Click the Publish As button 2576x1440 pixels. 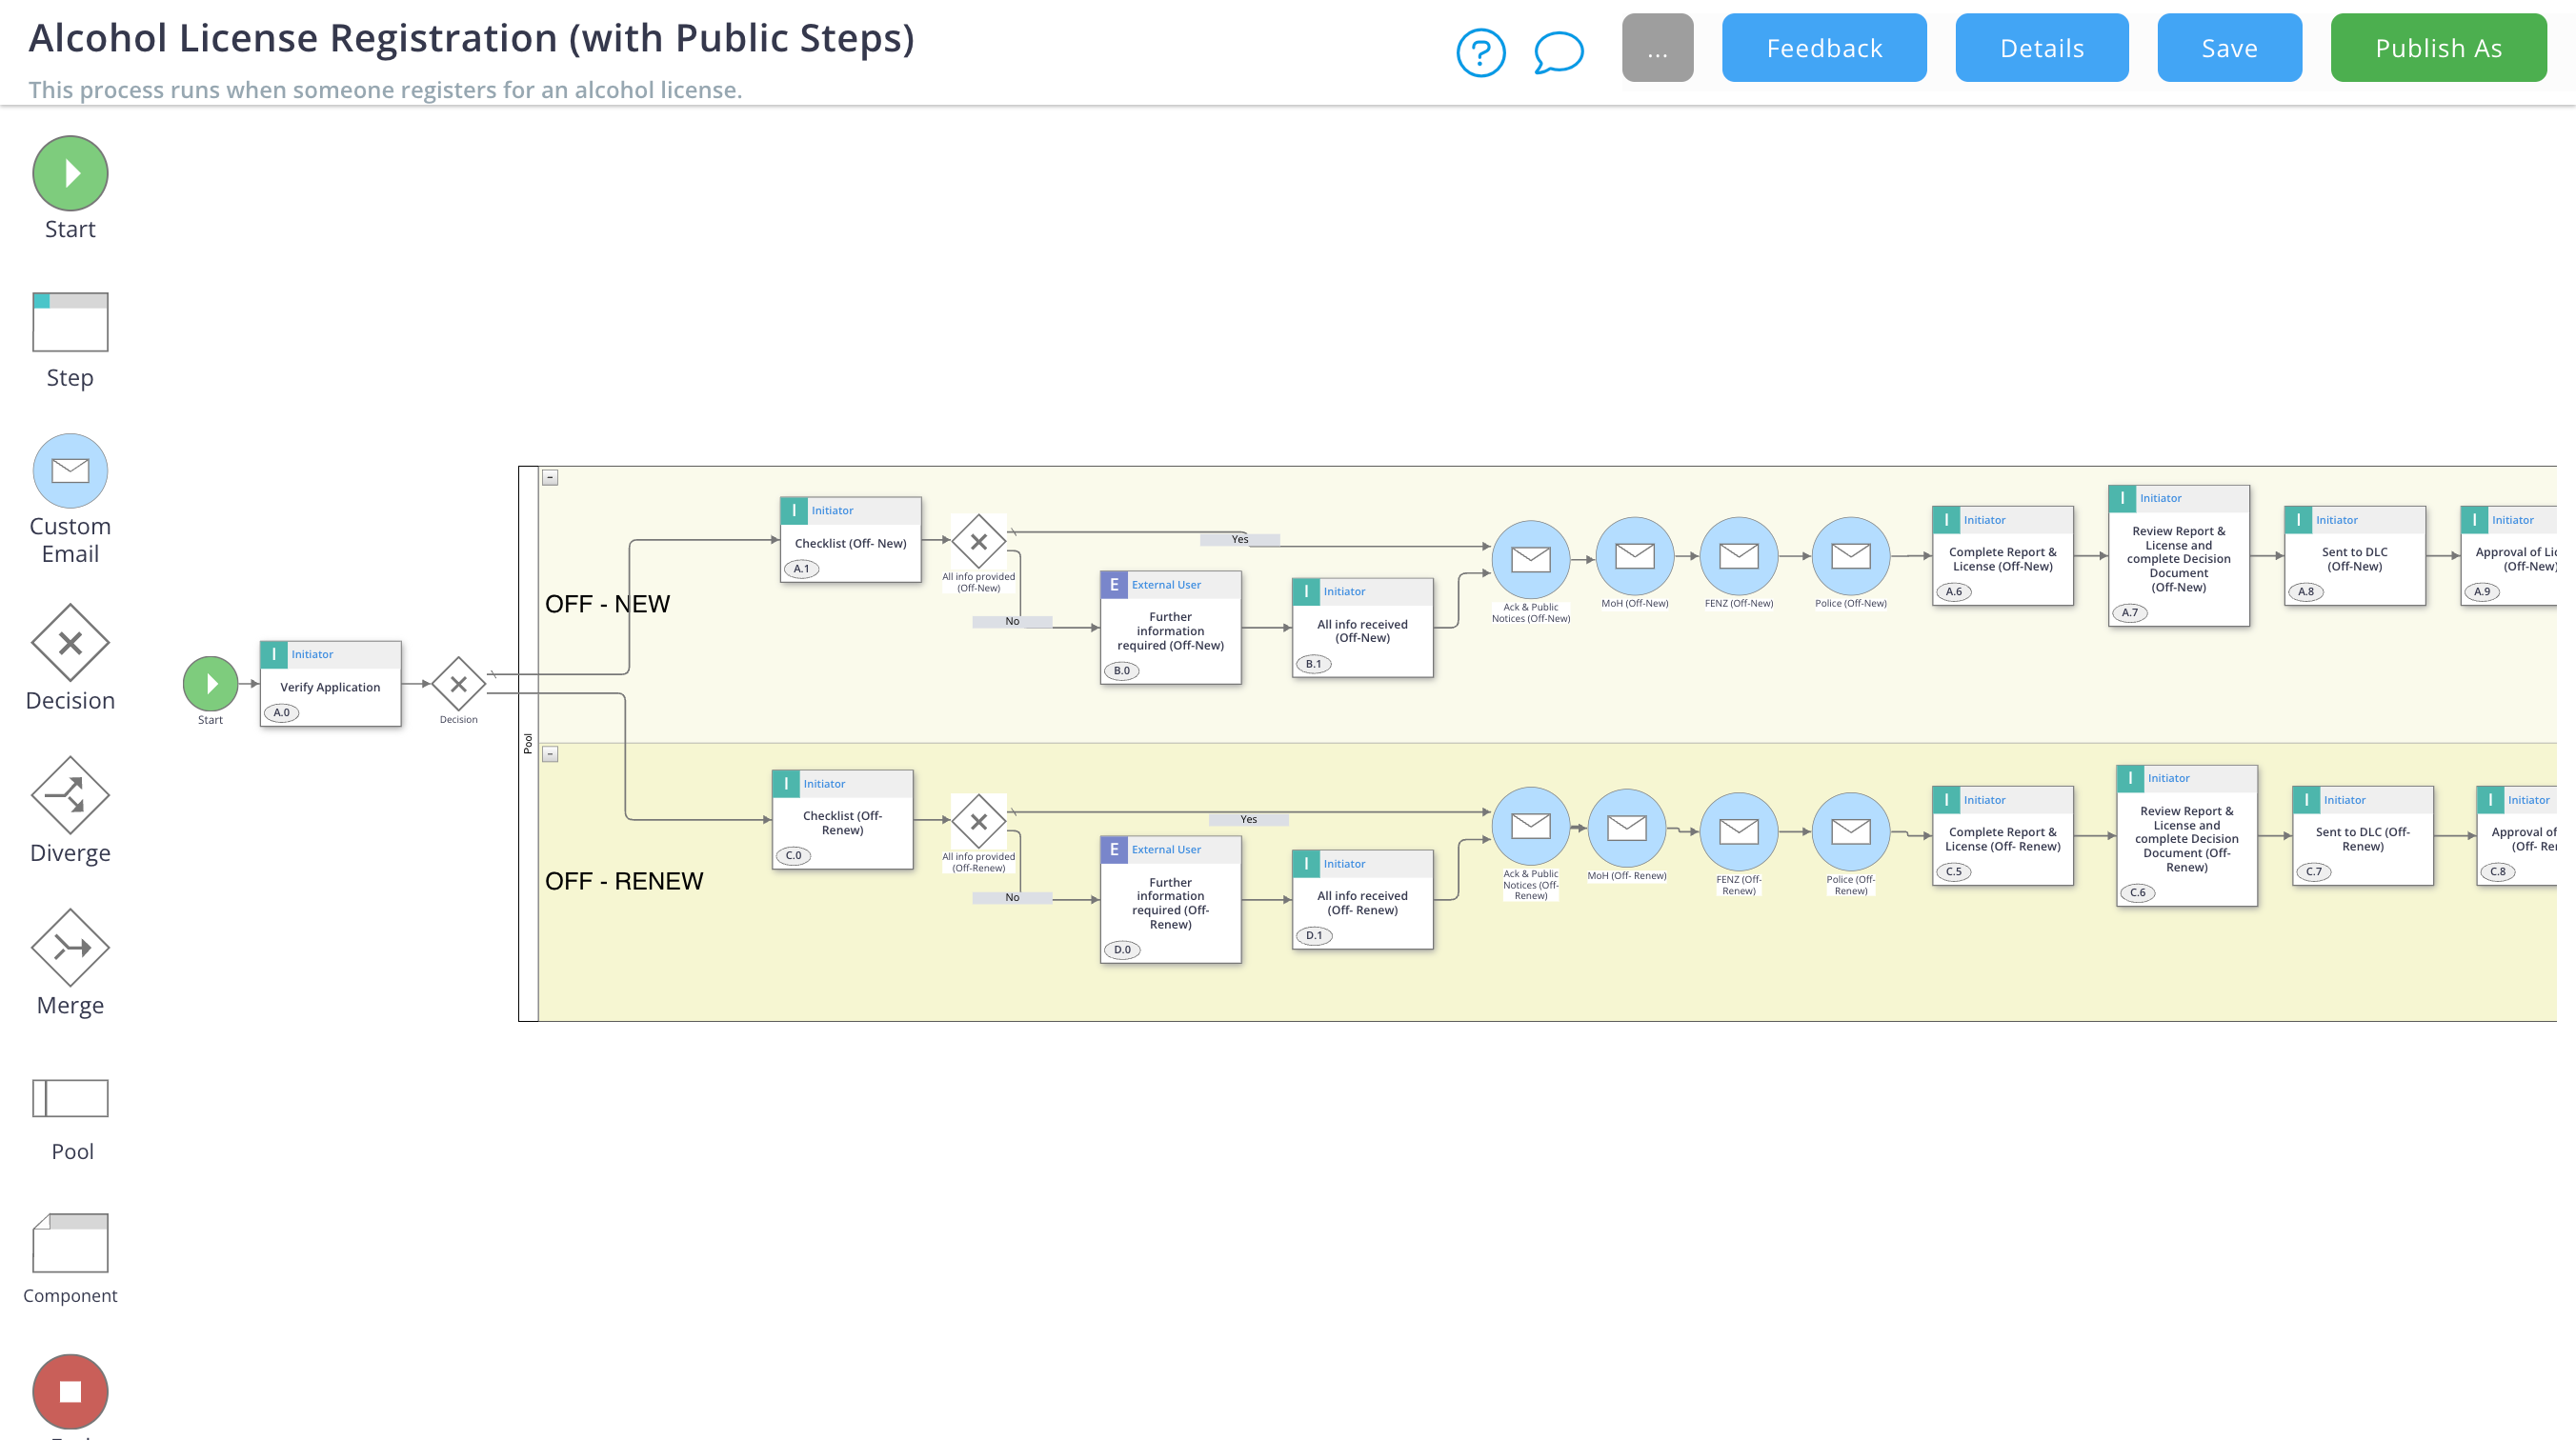tap(2437, 48)
